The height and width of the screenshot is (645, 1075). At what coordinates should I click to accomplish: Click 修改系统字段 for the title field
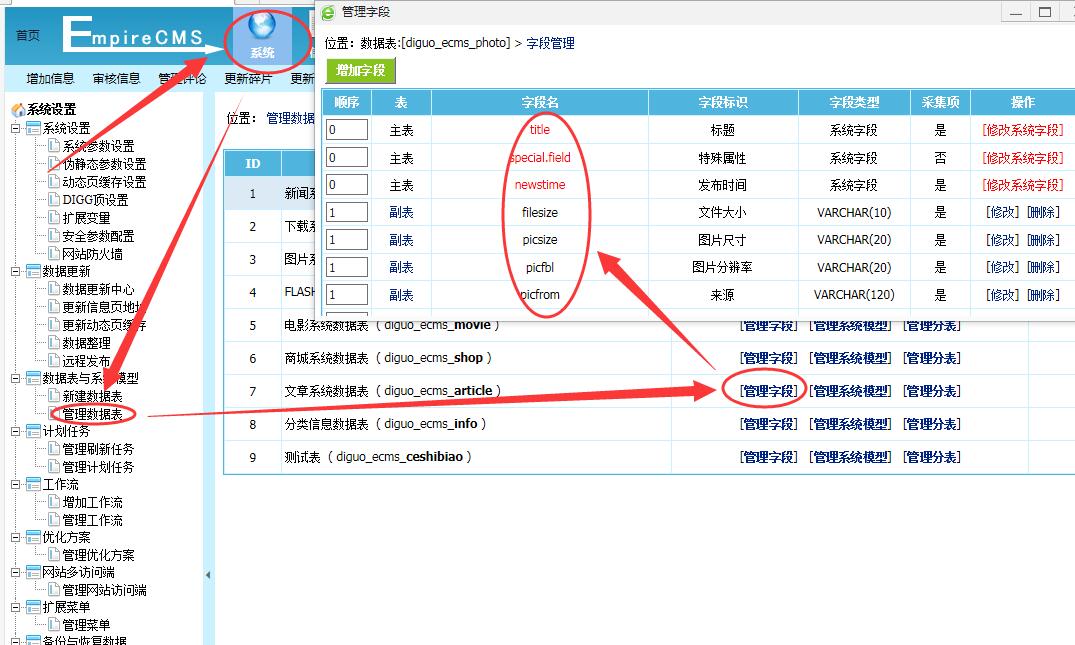(1023, 130)
